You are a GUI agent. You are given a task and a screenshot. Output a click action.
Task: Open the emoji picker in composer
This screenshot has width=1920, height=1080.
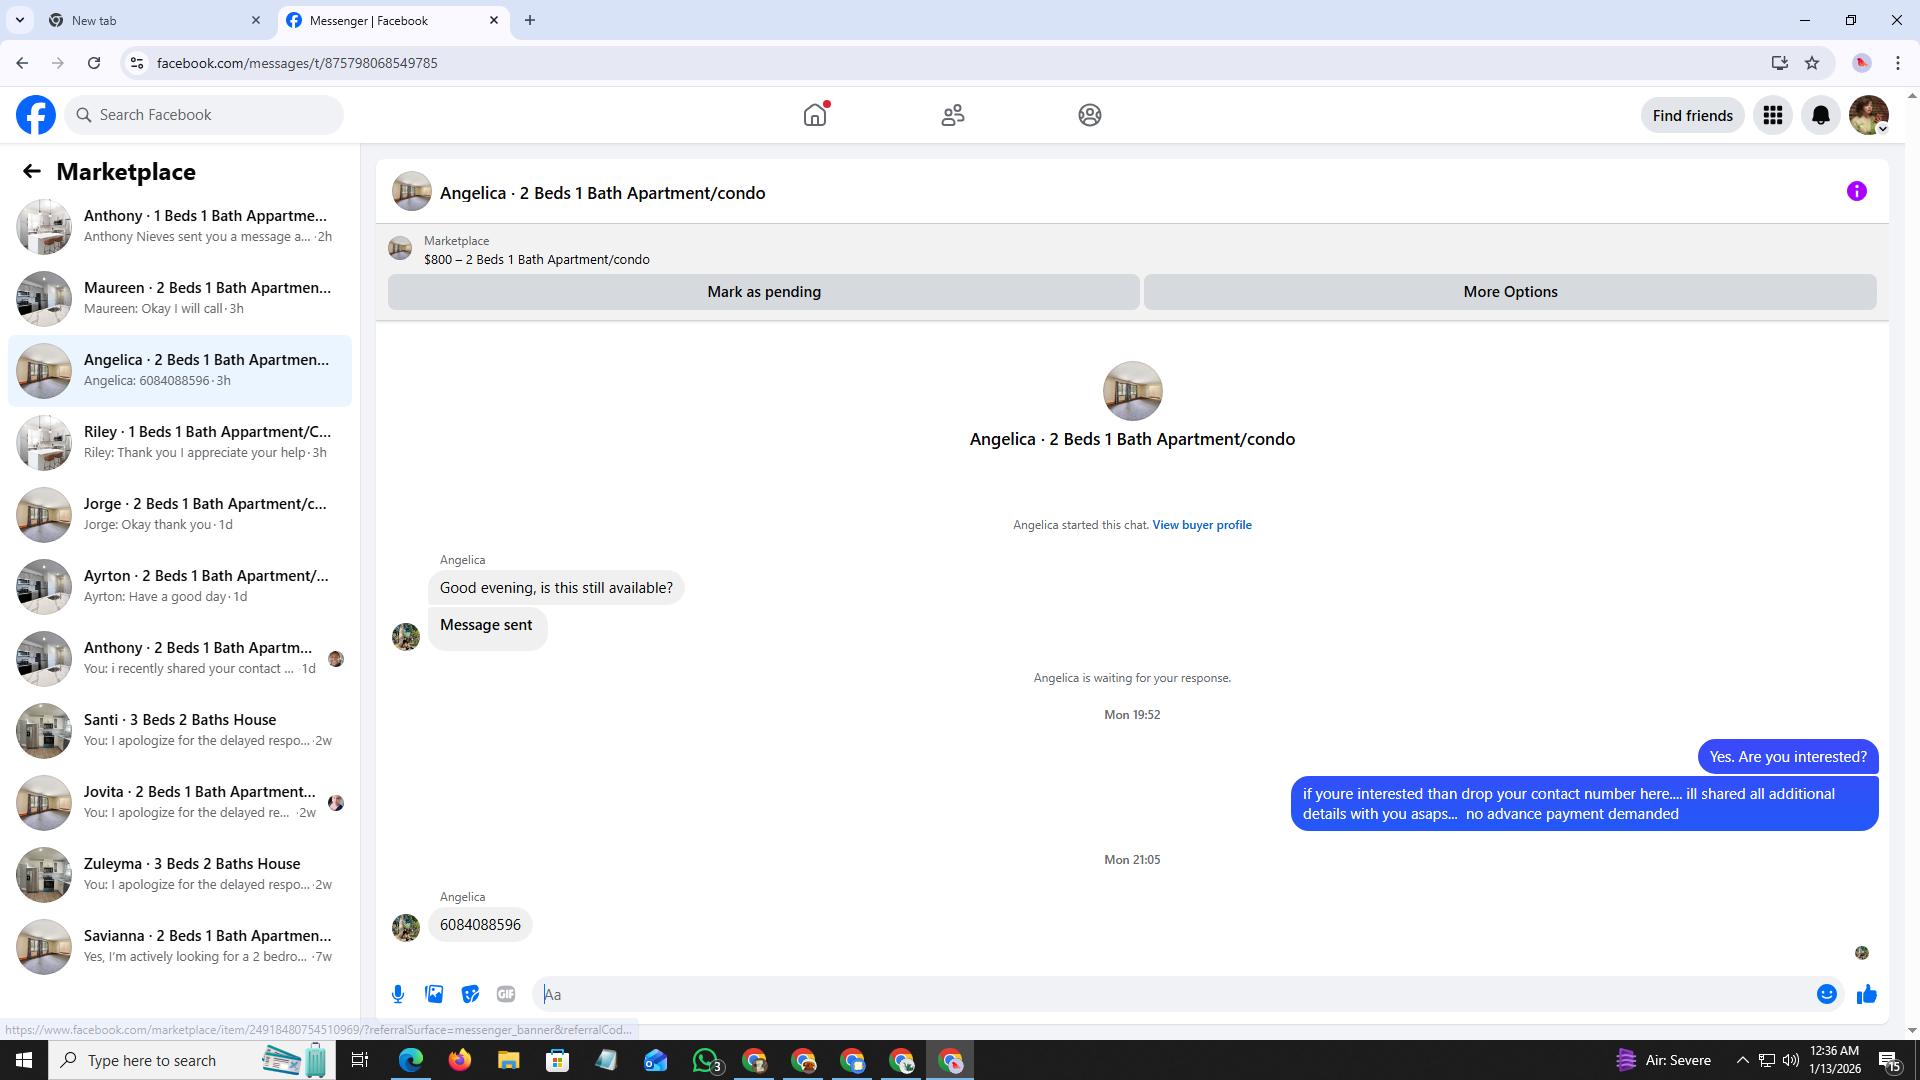tap(1826, 994)
